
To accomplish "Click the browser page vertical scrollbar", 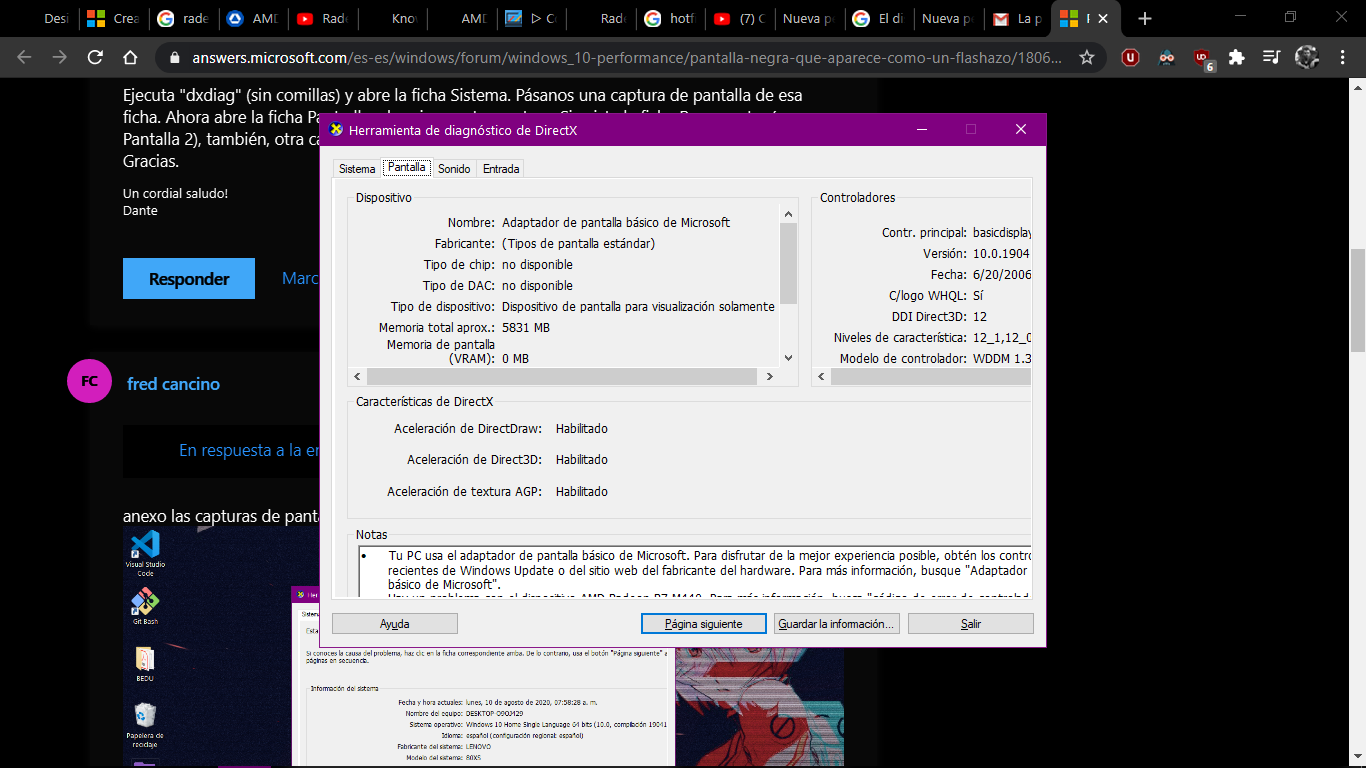I will pyautogui.click(x=1357, y=300).
